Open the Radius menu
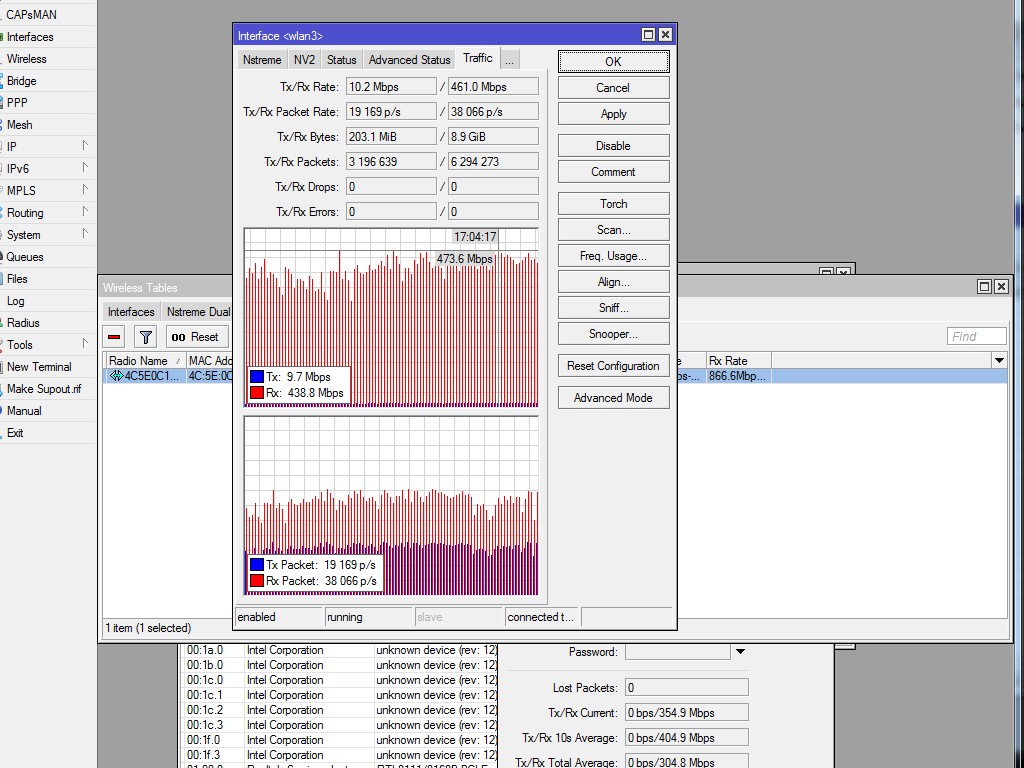Screen dimensions: 1024x768 [23, 323]
